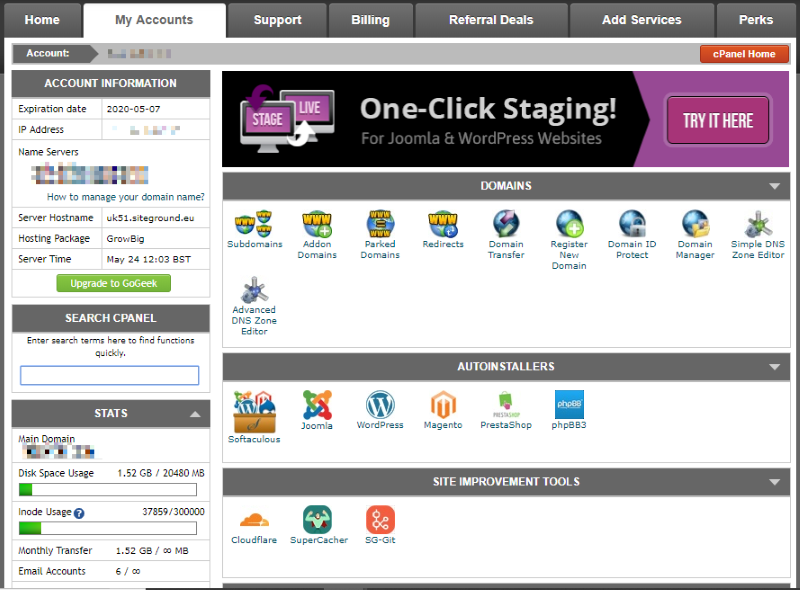Launch the WordPress autoinstaller

[380, 410]
